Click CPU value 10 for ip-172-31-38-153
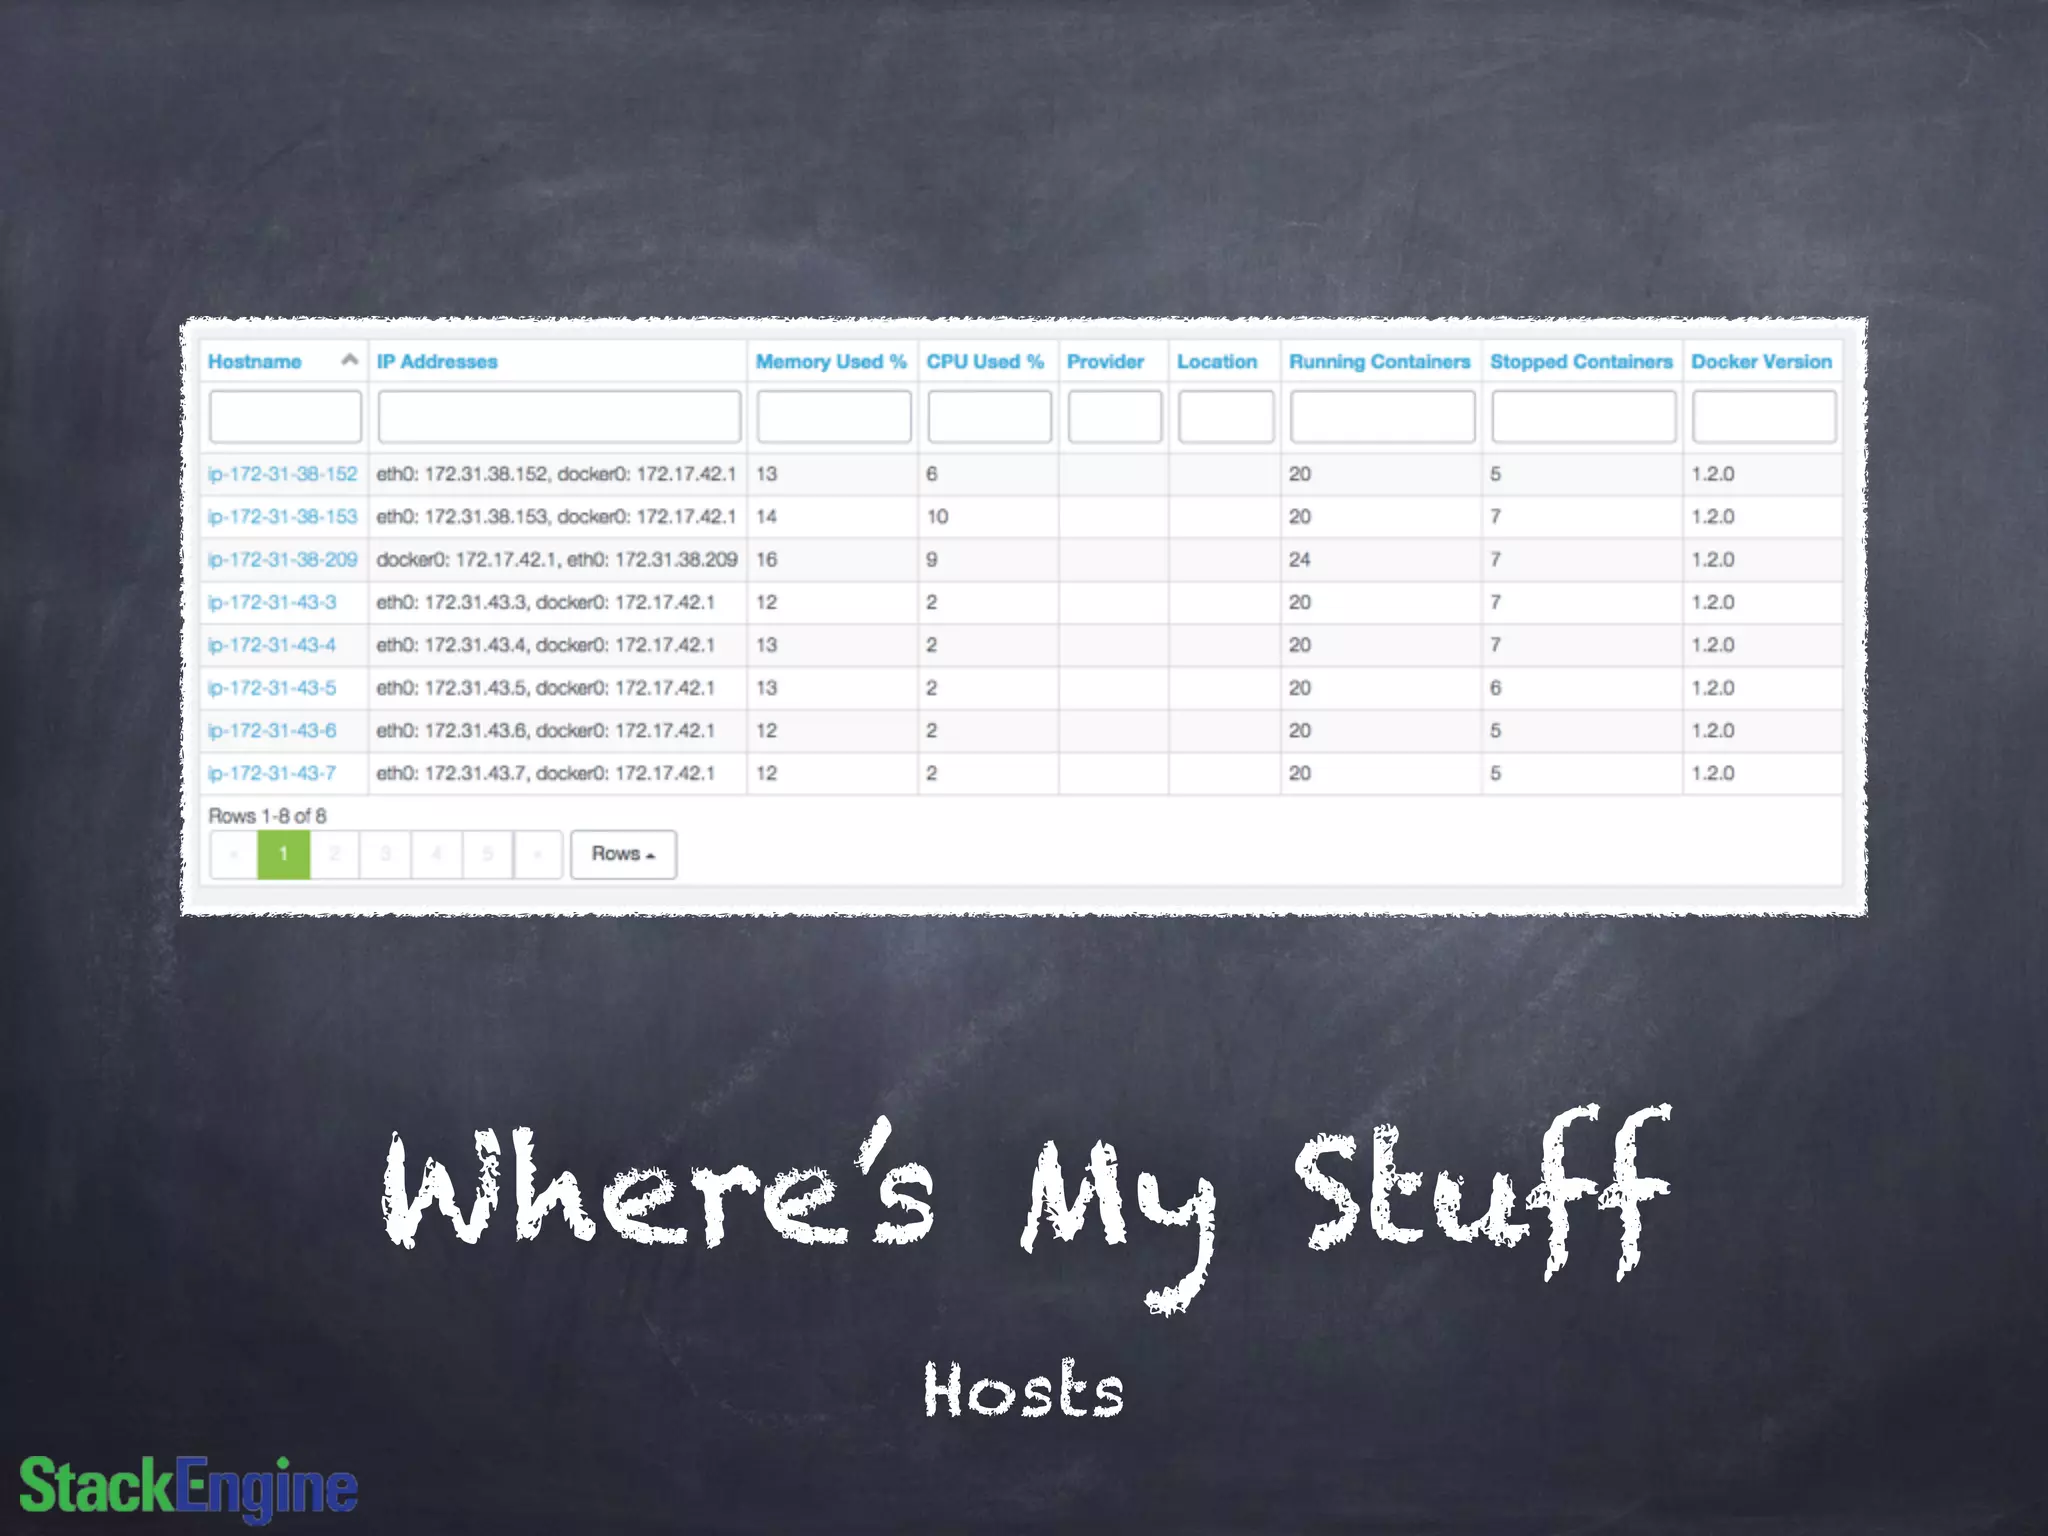The width and height of the screenshot is (2048, 1536). [938, 517]
